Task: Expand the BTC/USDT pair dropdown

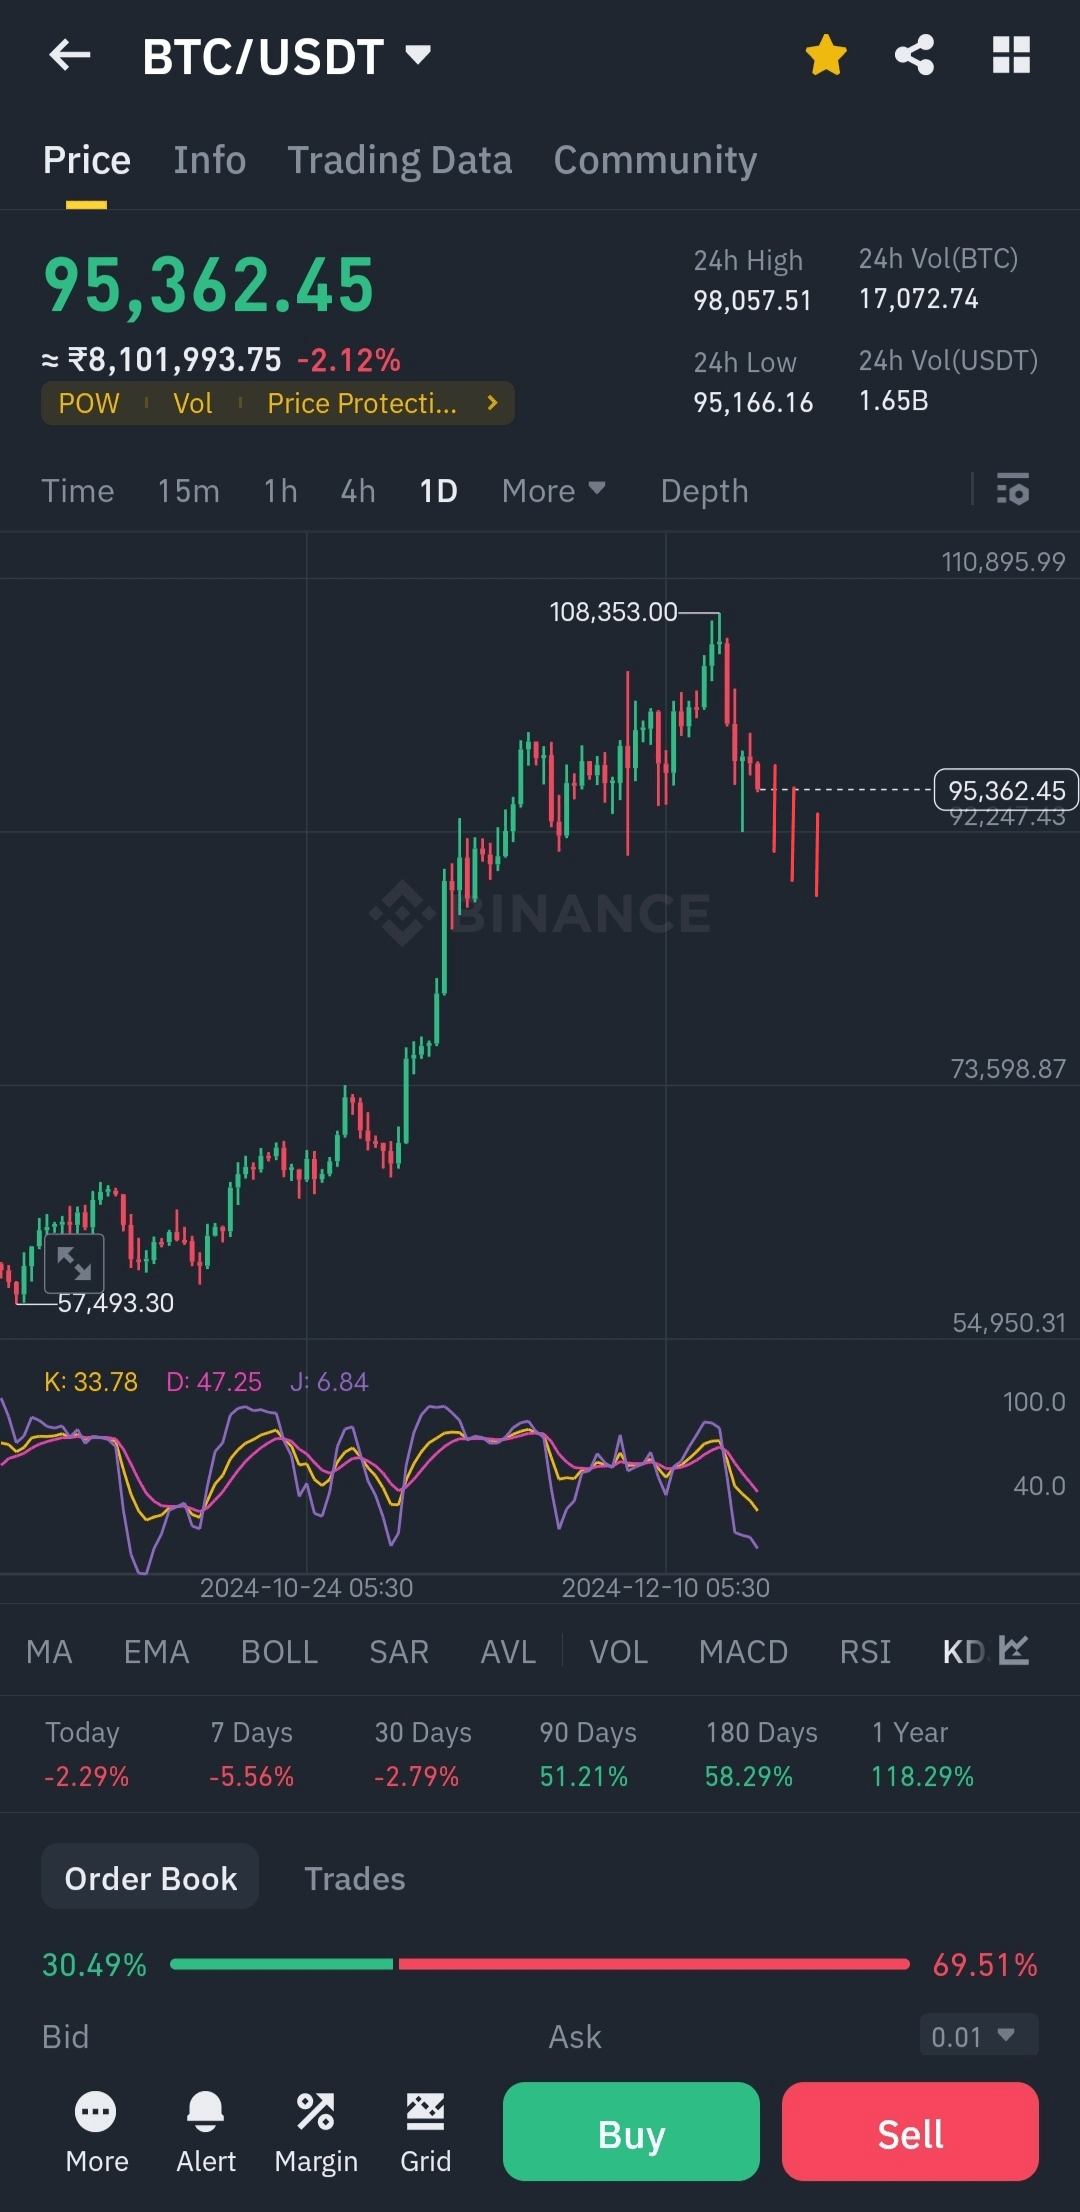Action: click(417, 54)
